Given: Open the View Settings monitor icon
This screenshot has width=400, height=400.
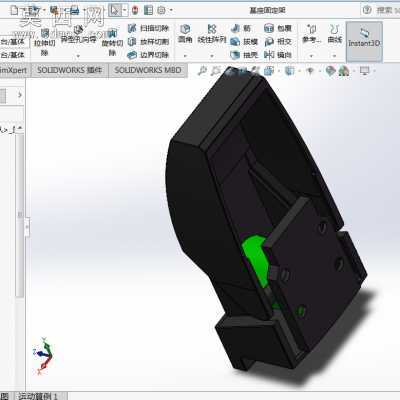Looking at the screenshot, I should tap(365, 71).
